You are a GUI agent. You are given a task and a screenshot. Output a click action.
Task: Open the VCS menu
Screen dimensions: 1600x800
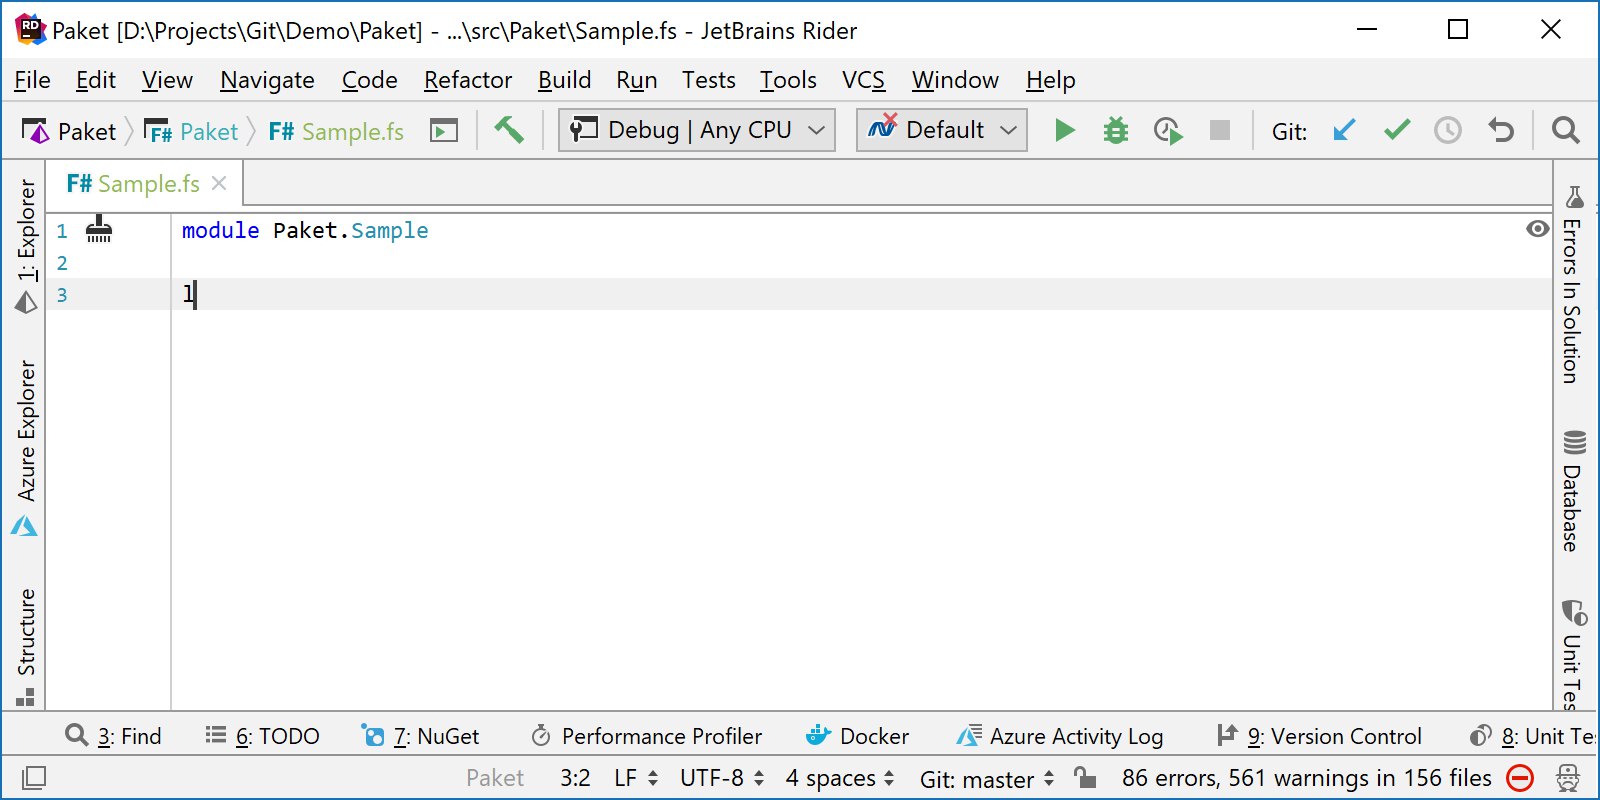(x=864, y=80)
